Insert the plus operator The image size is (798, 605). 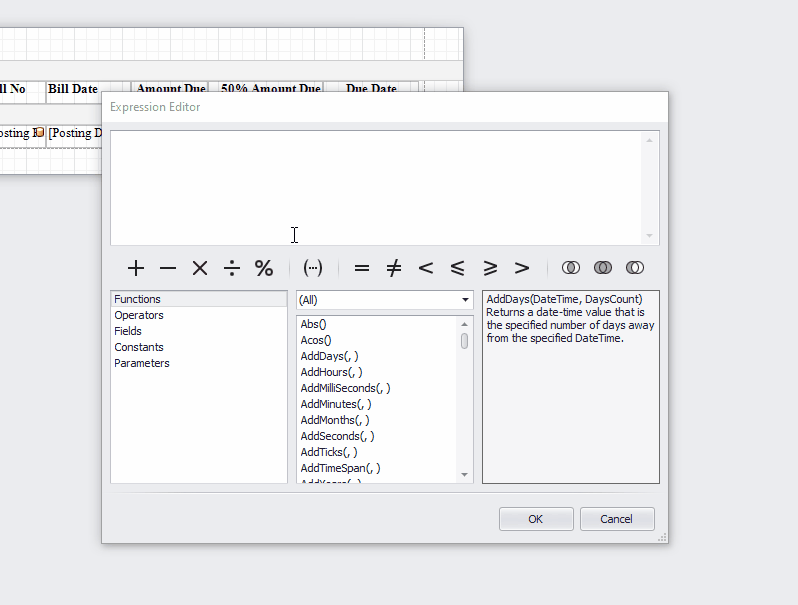click(136, 268)
